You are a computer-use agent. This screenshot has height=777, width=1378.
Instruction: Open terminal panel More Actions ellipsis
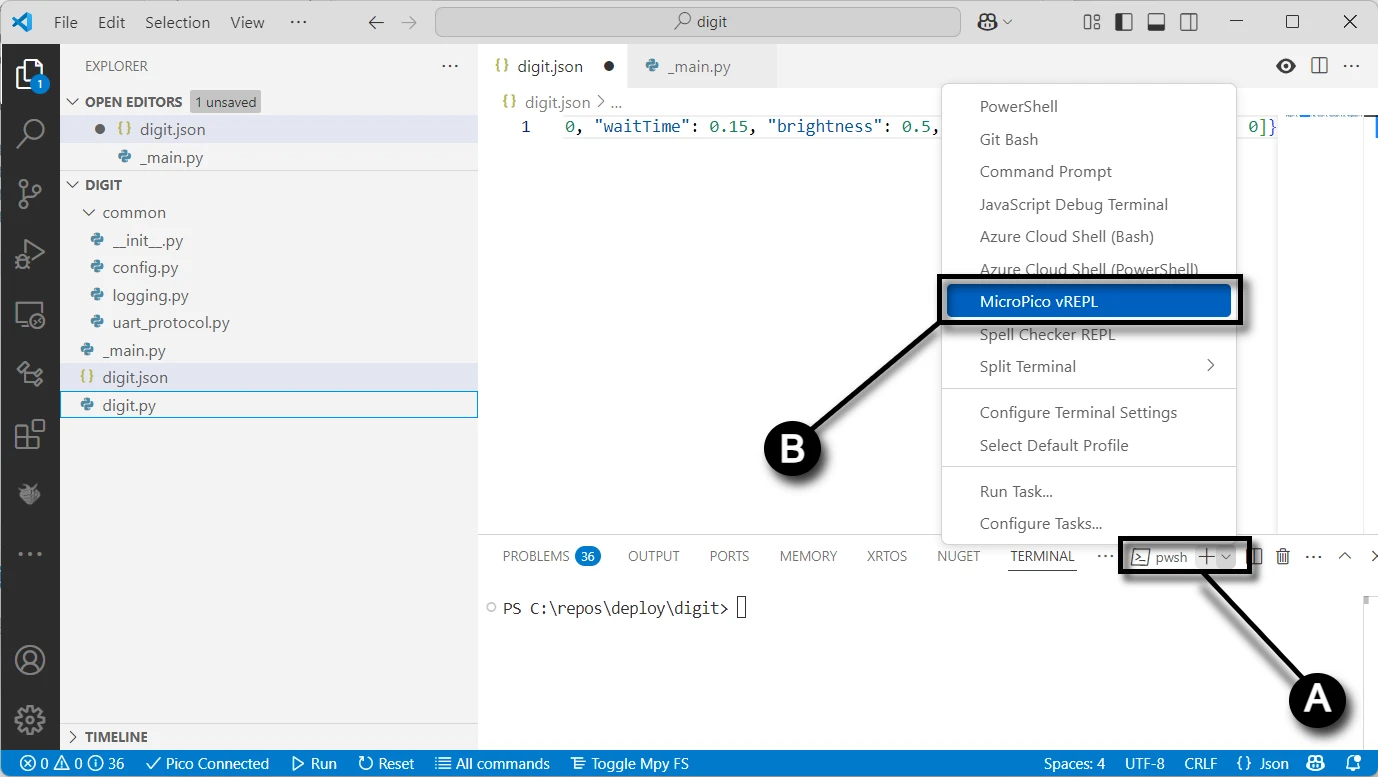click(x=1314, y=556)
